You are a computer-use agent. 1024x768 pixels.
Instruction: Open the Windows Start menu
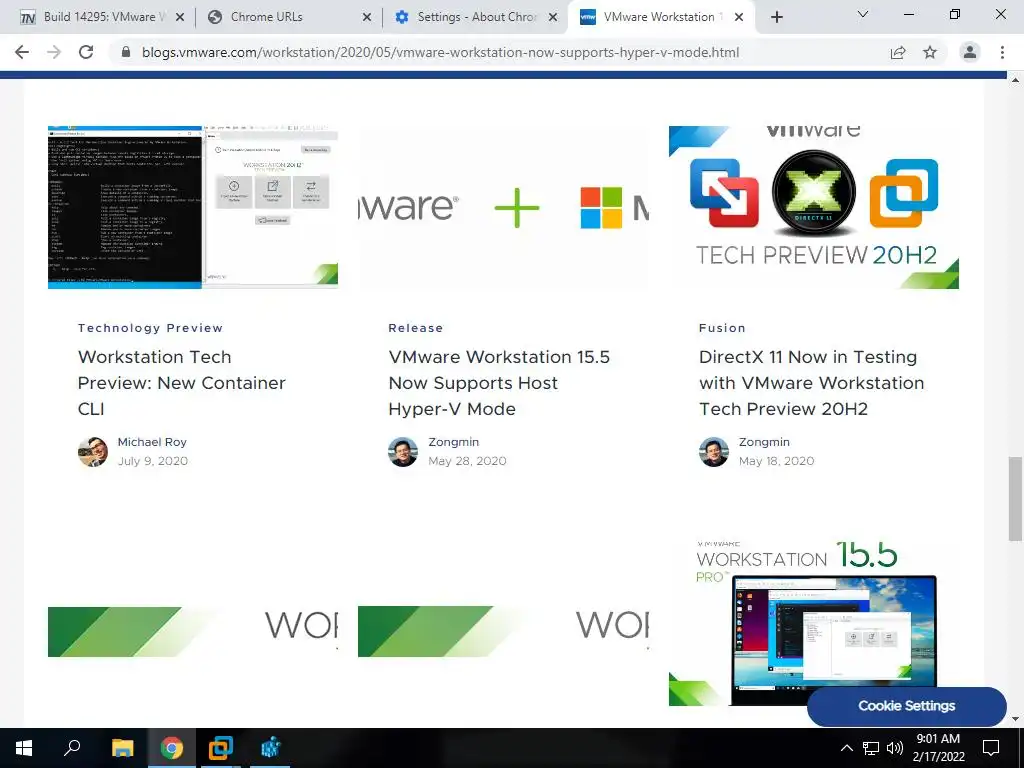point(24,748)
